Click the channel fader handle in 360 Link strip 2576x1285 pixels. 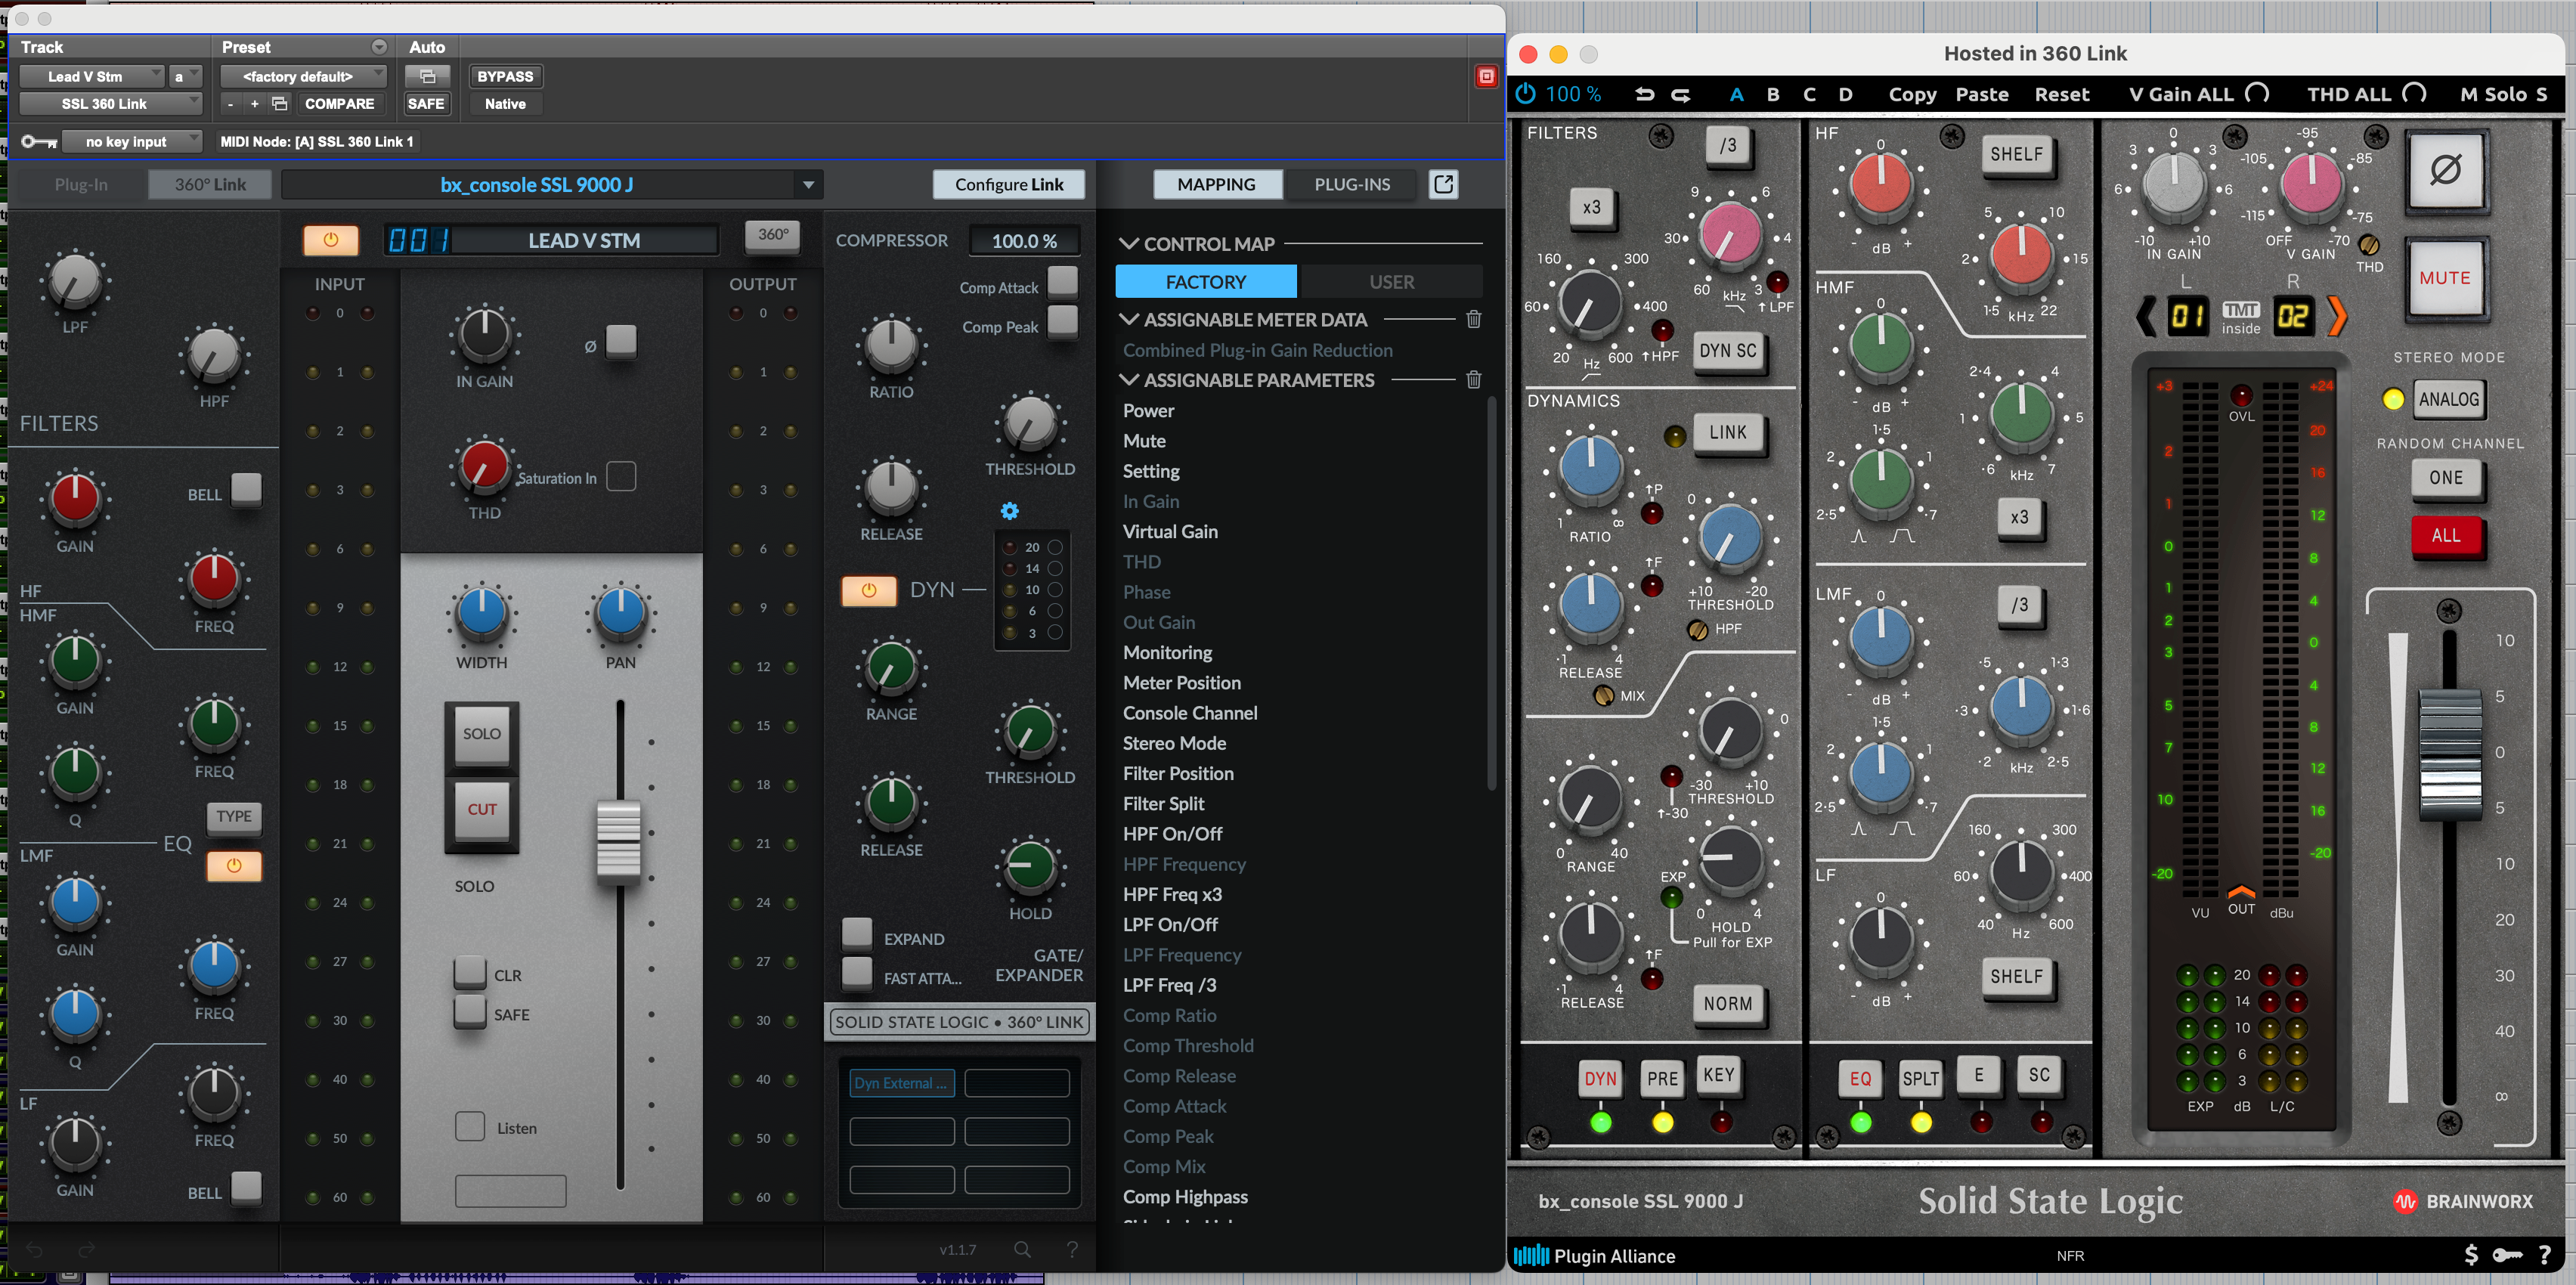coord(619,841)
